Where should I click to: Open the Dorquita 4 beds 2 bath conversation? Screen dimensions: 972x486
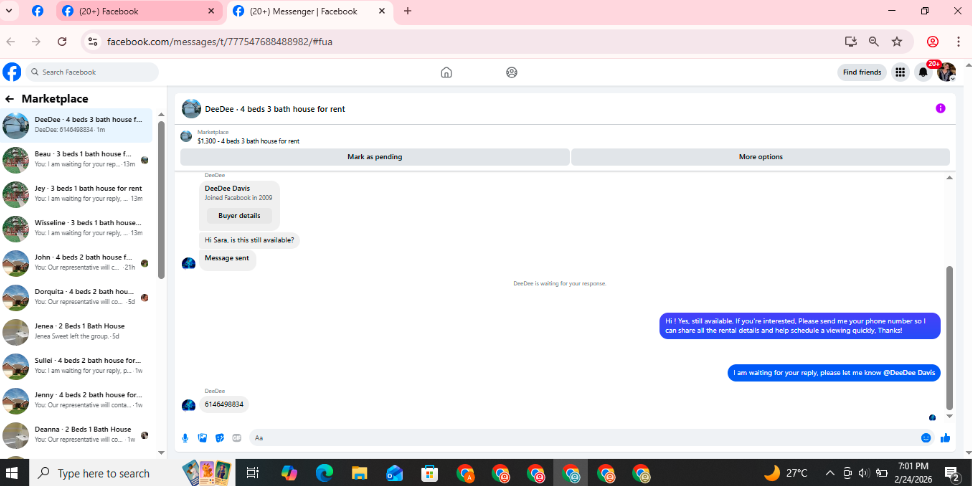(76, 298)
